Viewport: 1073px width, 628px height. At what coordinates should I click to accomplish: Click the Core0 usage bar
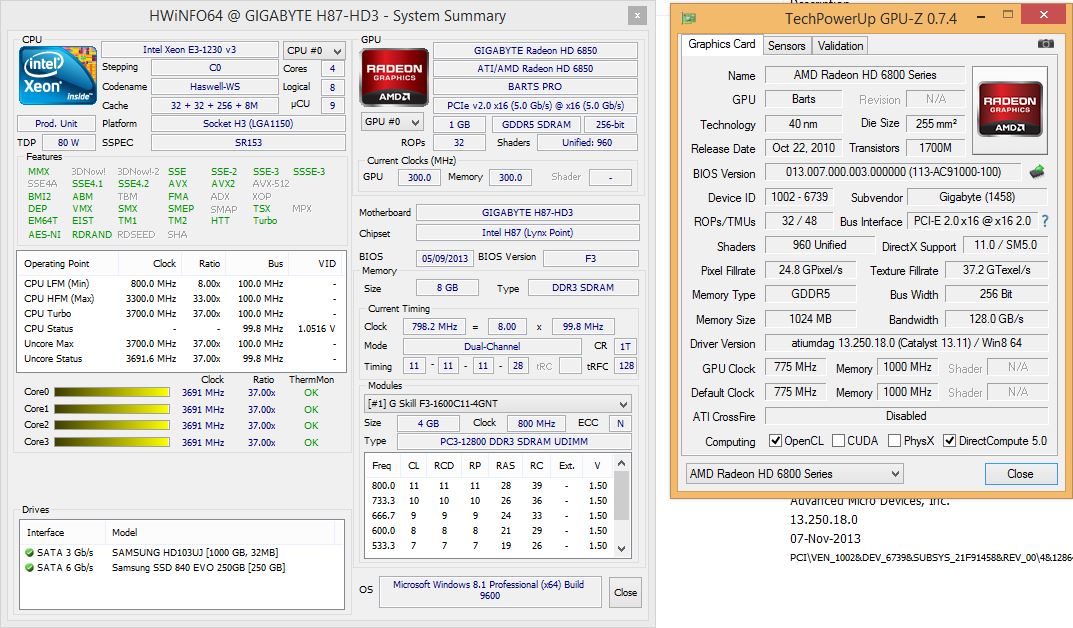coord(112,392)
